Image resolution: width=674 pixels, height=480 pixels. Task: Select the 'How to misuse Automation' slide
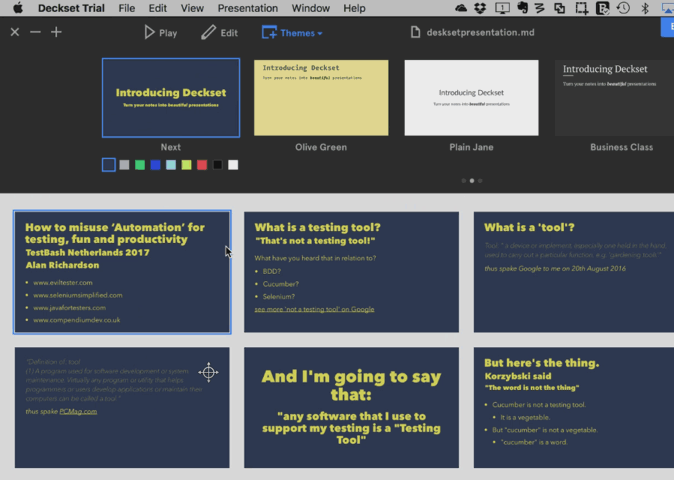point(122,272)
